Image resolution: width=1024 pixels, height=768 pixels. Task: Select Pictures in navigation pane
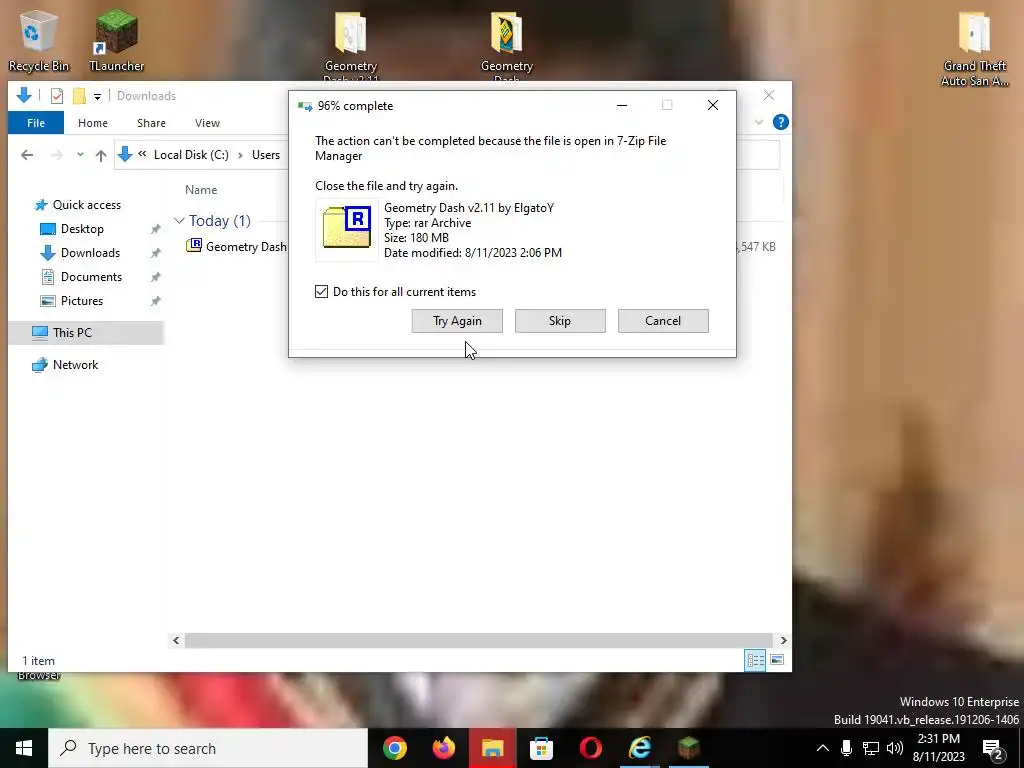(x=82, y=301)
